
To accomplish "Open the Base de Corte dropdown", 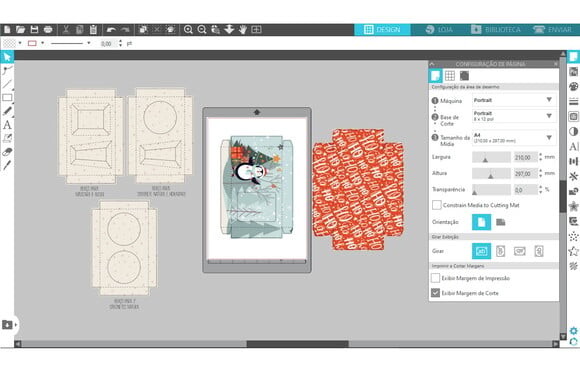I will tap(514, 116).
